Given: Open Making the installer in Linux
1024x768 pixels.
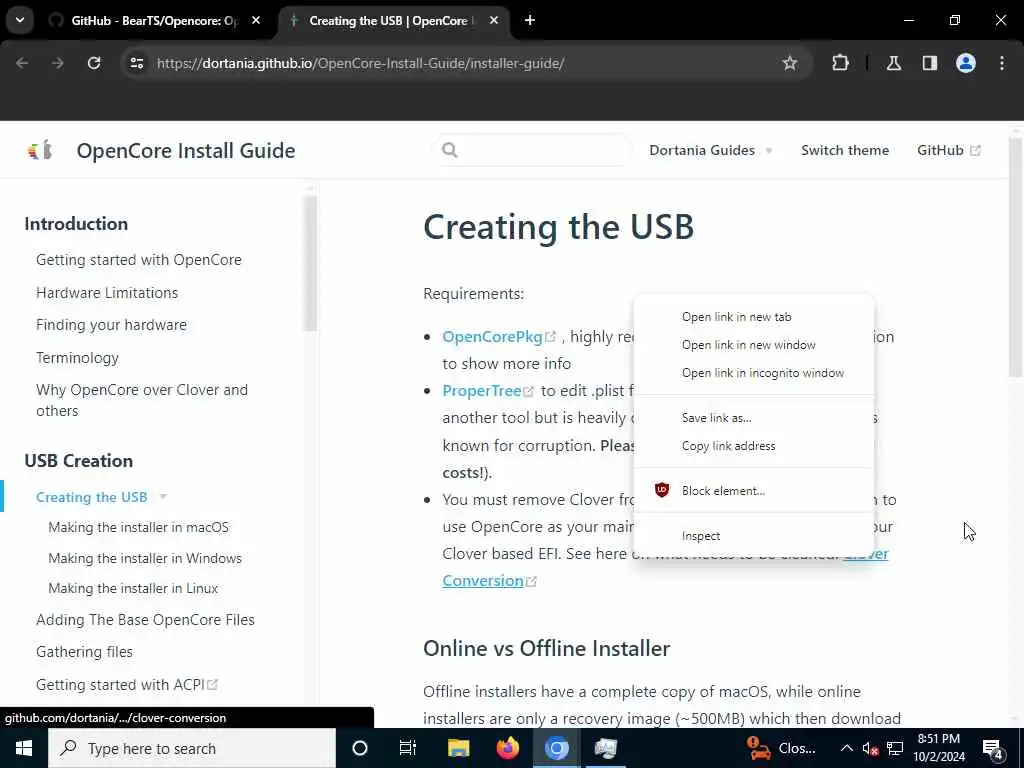Looking at the screenshot, I should pyautogui.click(x=133, y=588).
